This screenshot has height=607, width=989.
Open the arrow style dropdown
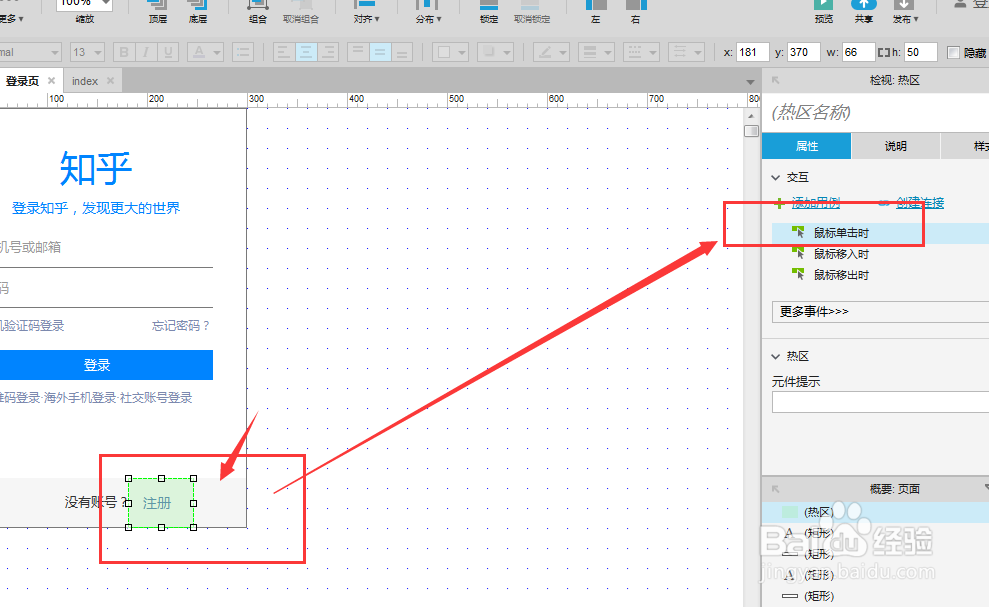coord(686,52)
